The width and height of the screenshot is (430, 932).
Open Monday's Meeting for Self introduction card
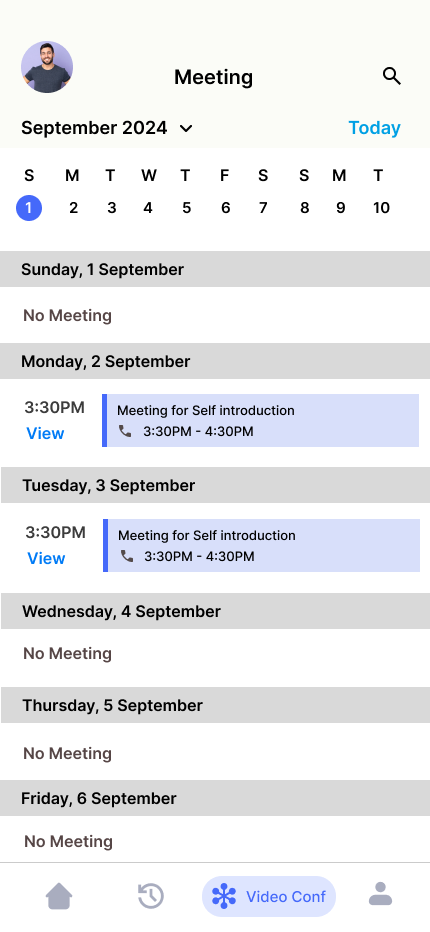[x=260, y=420]
